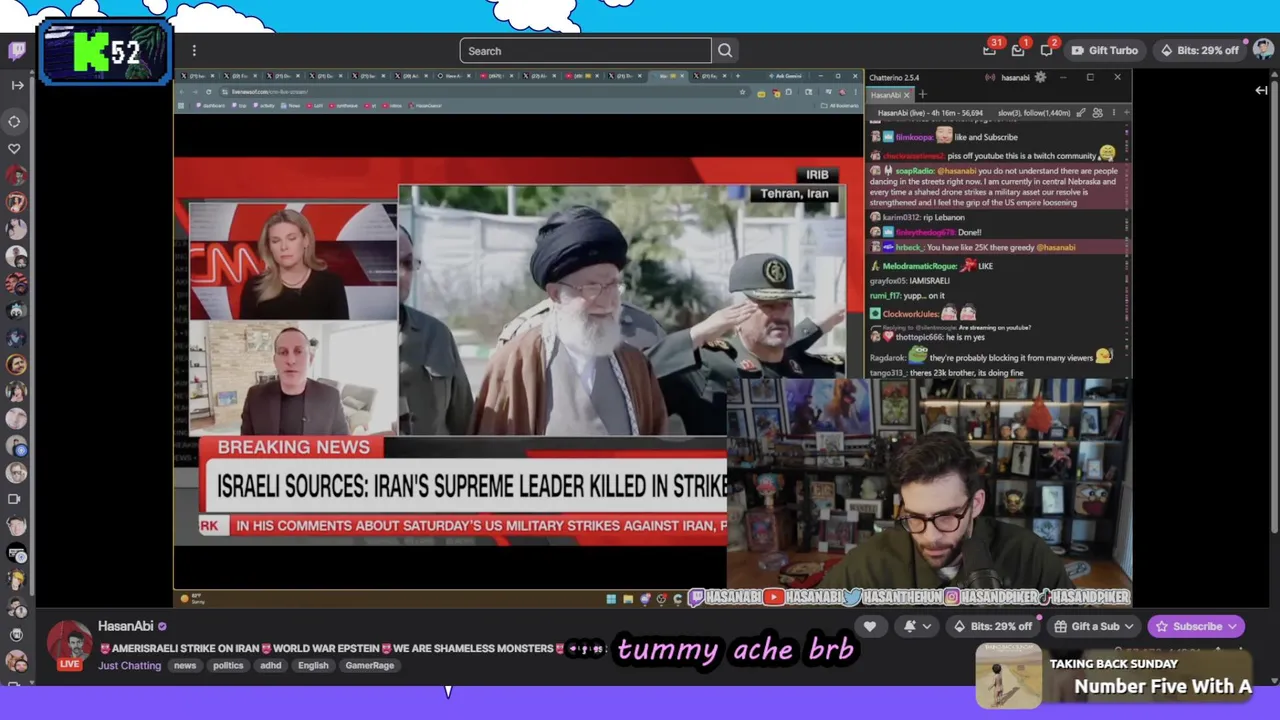Screen dimensions: 1280x720
Task: Open Bits 29% off below the player
Action: click(992, 627)
